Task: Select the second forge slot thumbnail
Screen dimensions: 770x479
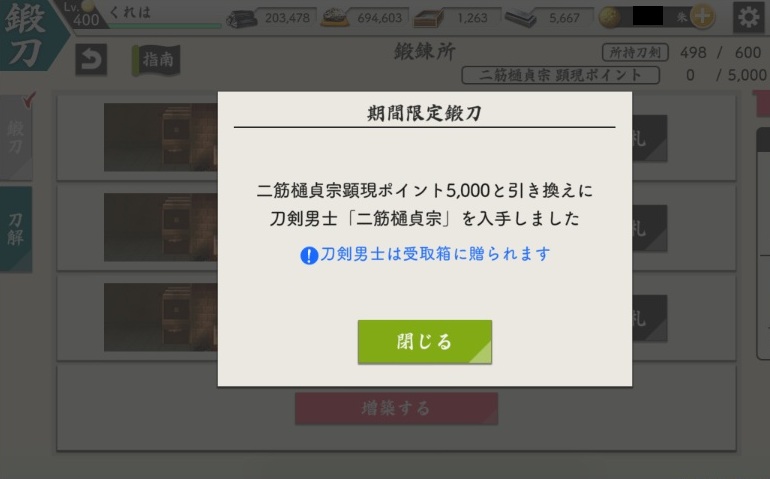Action: 161,227
